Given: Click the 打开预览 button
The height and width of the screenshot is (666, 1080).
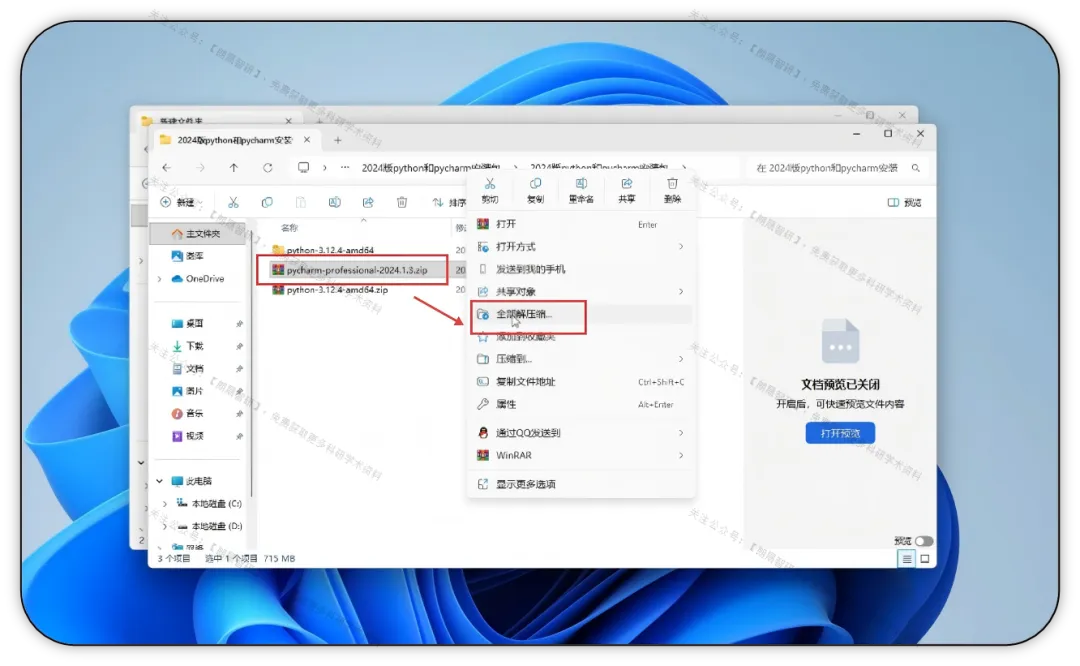Looking at the screenshot, I should click(840, 433).
